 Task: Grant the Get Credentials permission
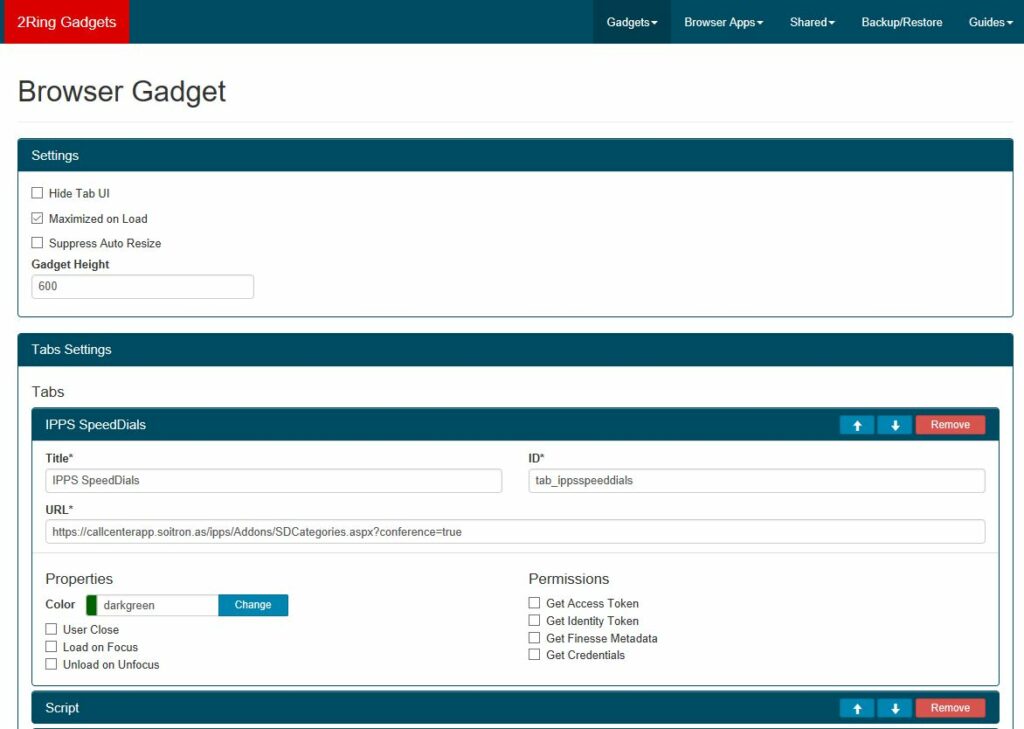pyautogui.click(x=534, y=655)
